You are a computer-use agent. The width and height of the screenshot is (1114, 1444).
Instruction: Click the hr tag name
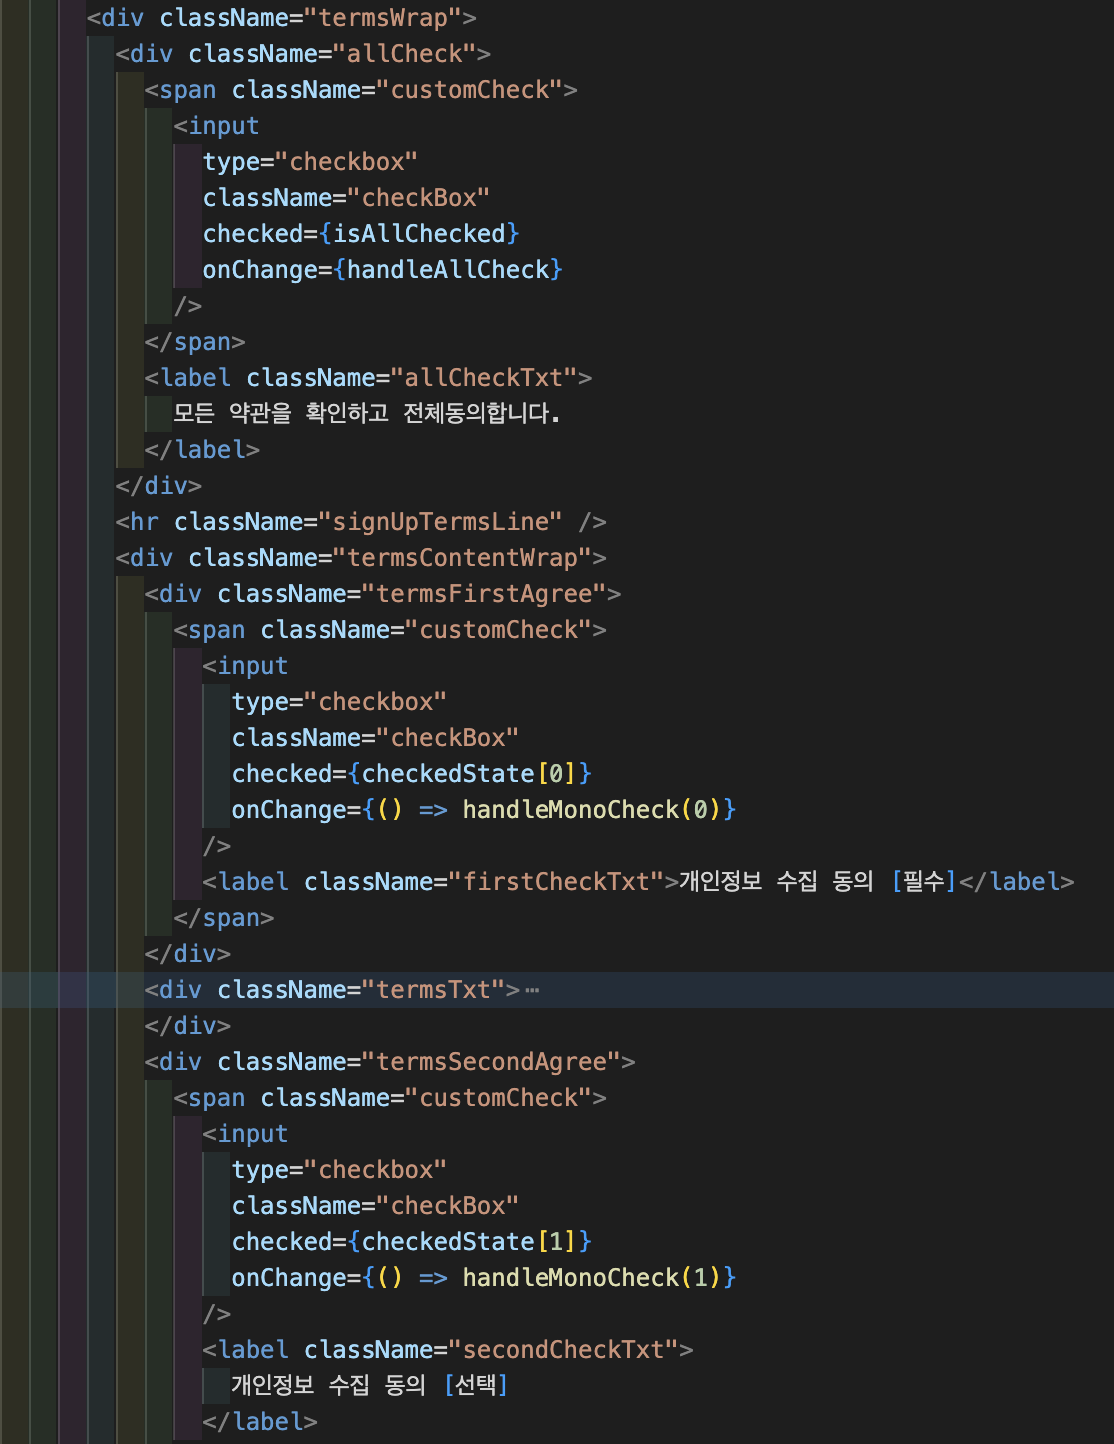pos(145,522)
